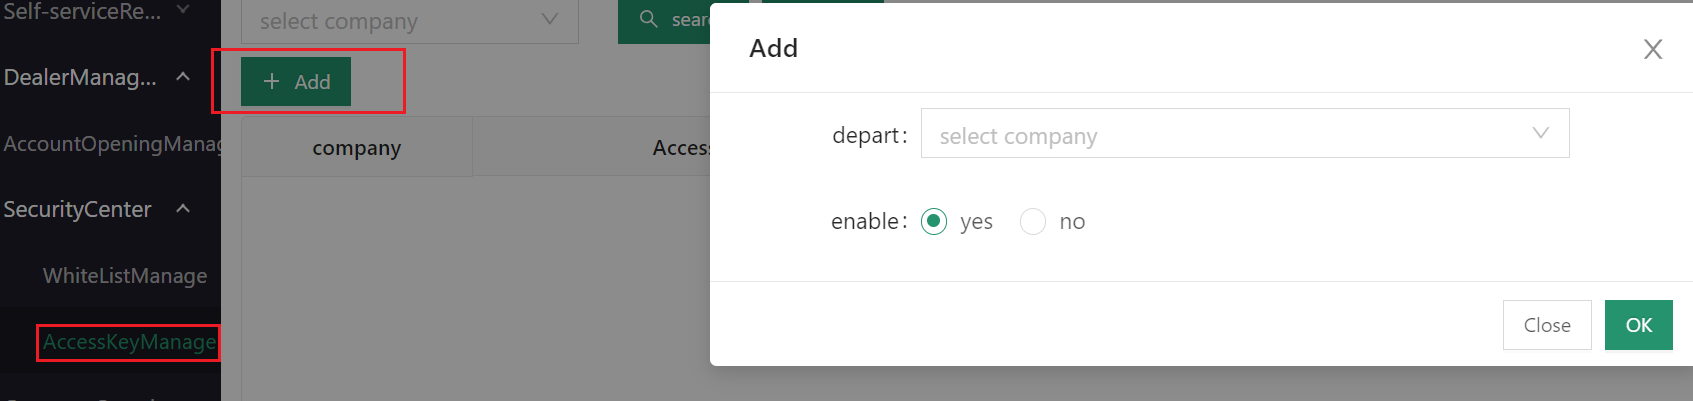The width and height of the screenshot is (1693, 401).
Task: Open the AccessKeyManage menu item
Action: pos(129,342)
